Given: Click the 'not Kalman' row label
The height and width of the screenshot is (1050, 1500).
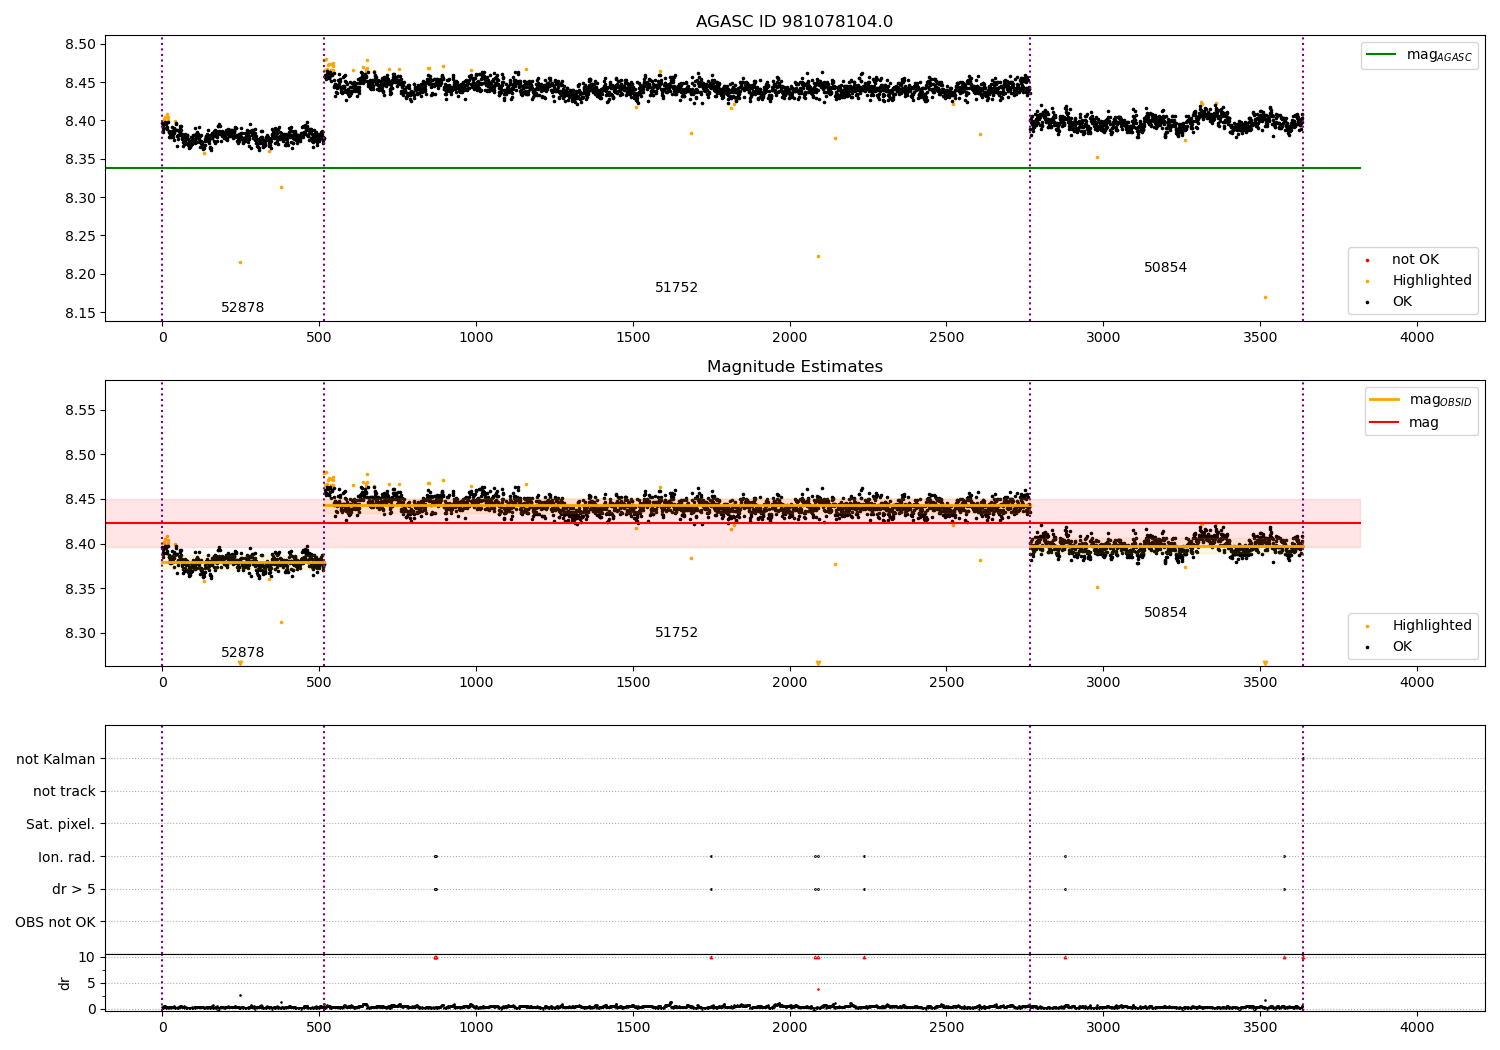Looking at the screenshot, I should 56,760.
